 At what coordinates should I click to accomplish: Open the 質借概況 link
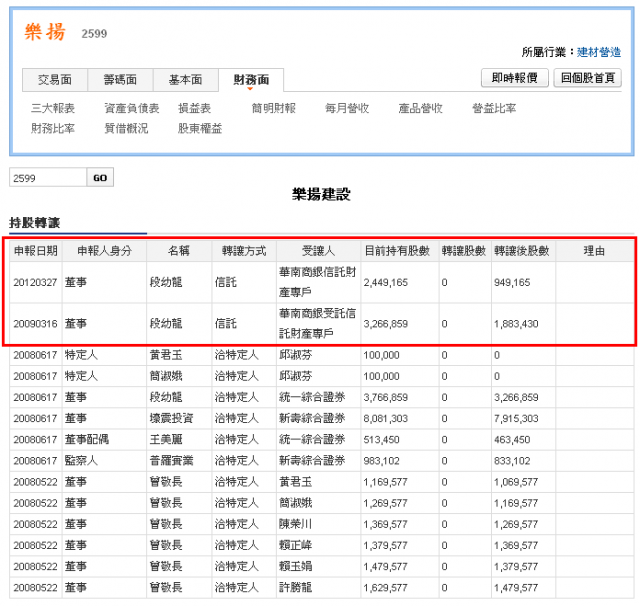point(126,129)
